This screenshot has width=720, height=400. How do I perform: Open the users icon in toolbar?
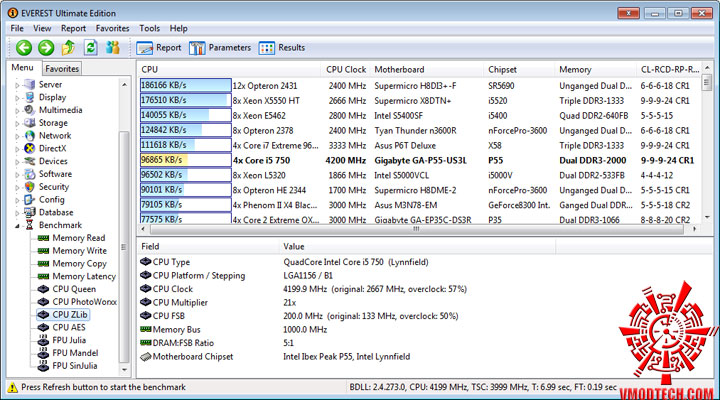pos(112,47)
